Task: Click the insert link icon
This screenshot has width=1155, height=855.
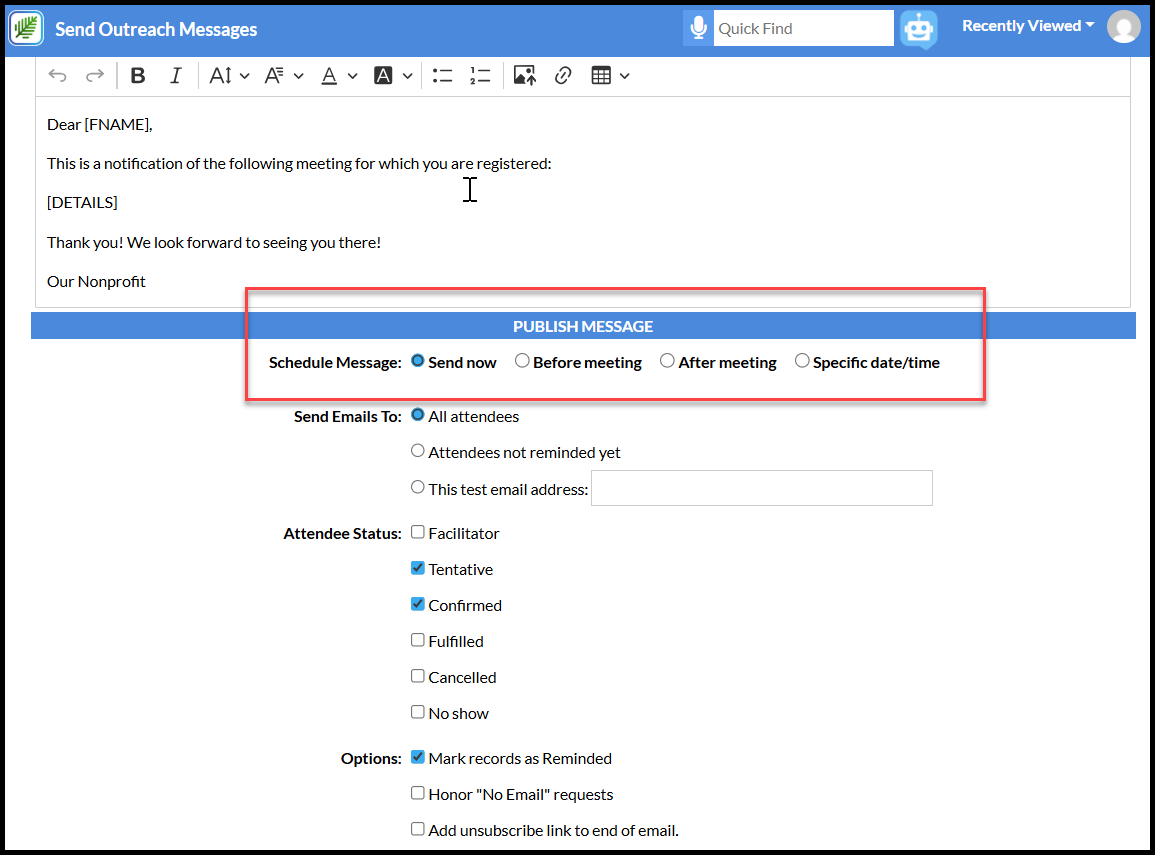Action: (x=563, y=75)
